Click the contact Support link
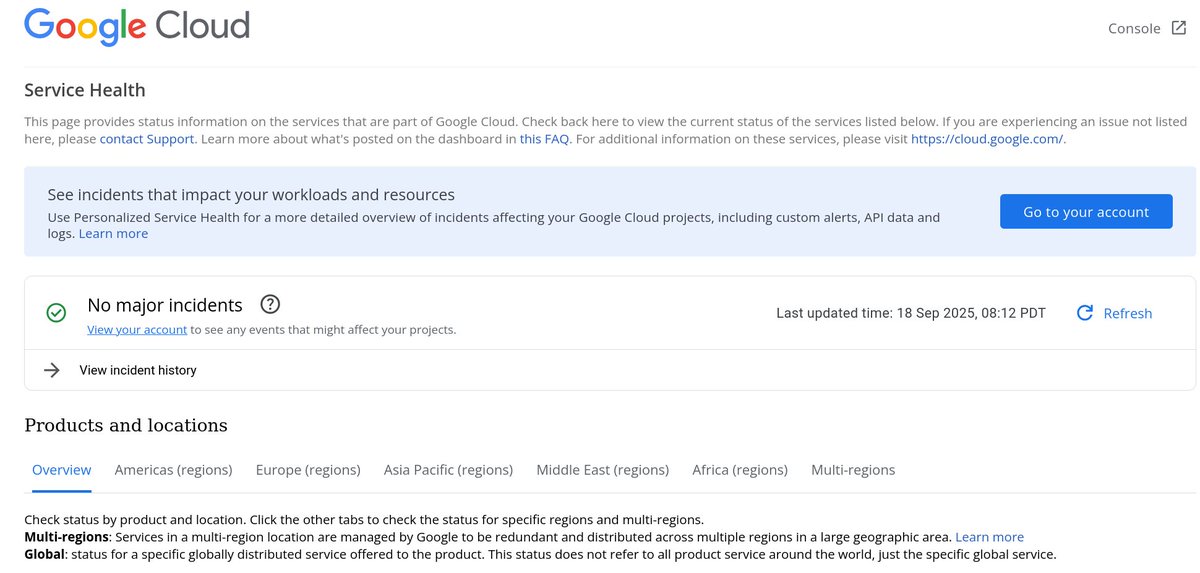 [x=147, y=139]
